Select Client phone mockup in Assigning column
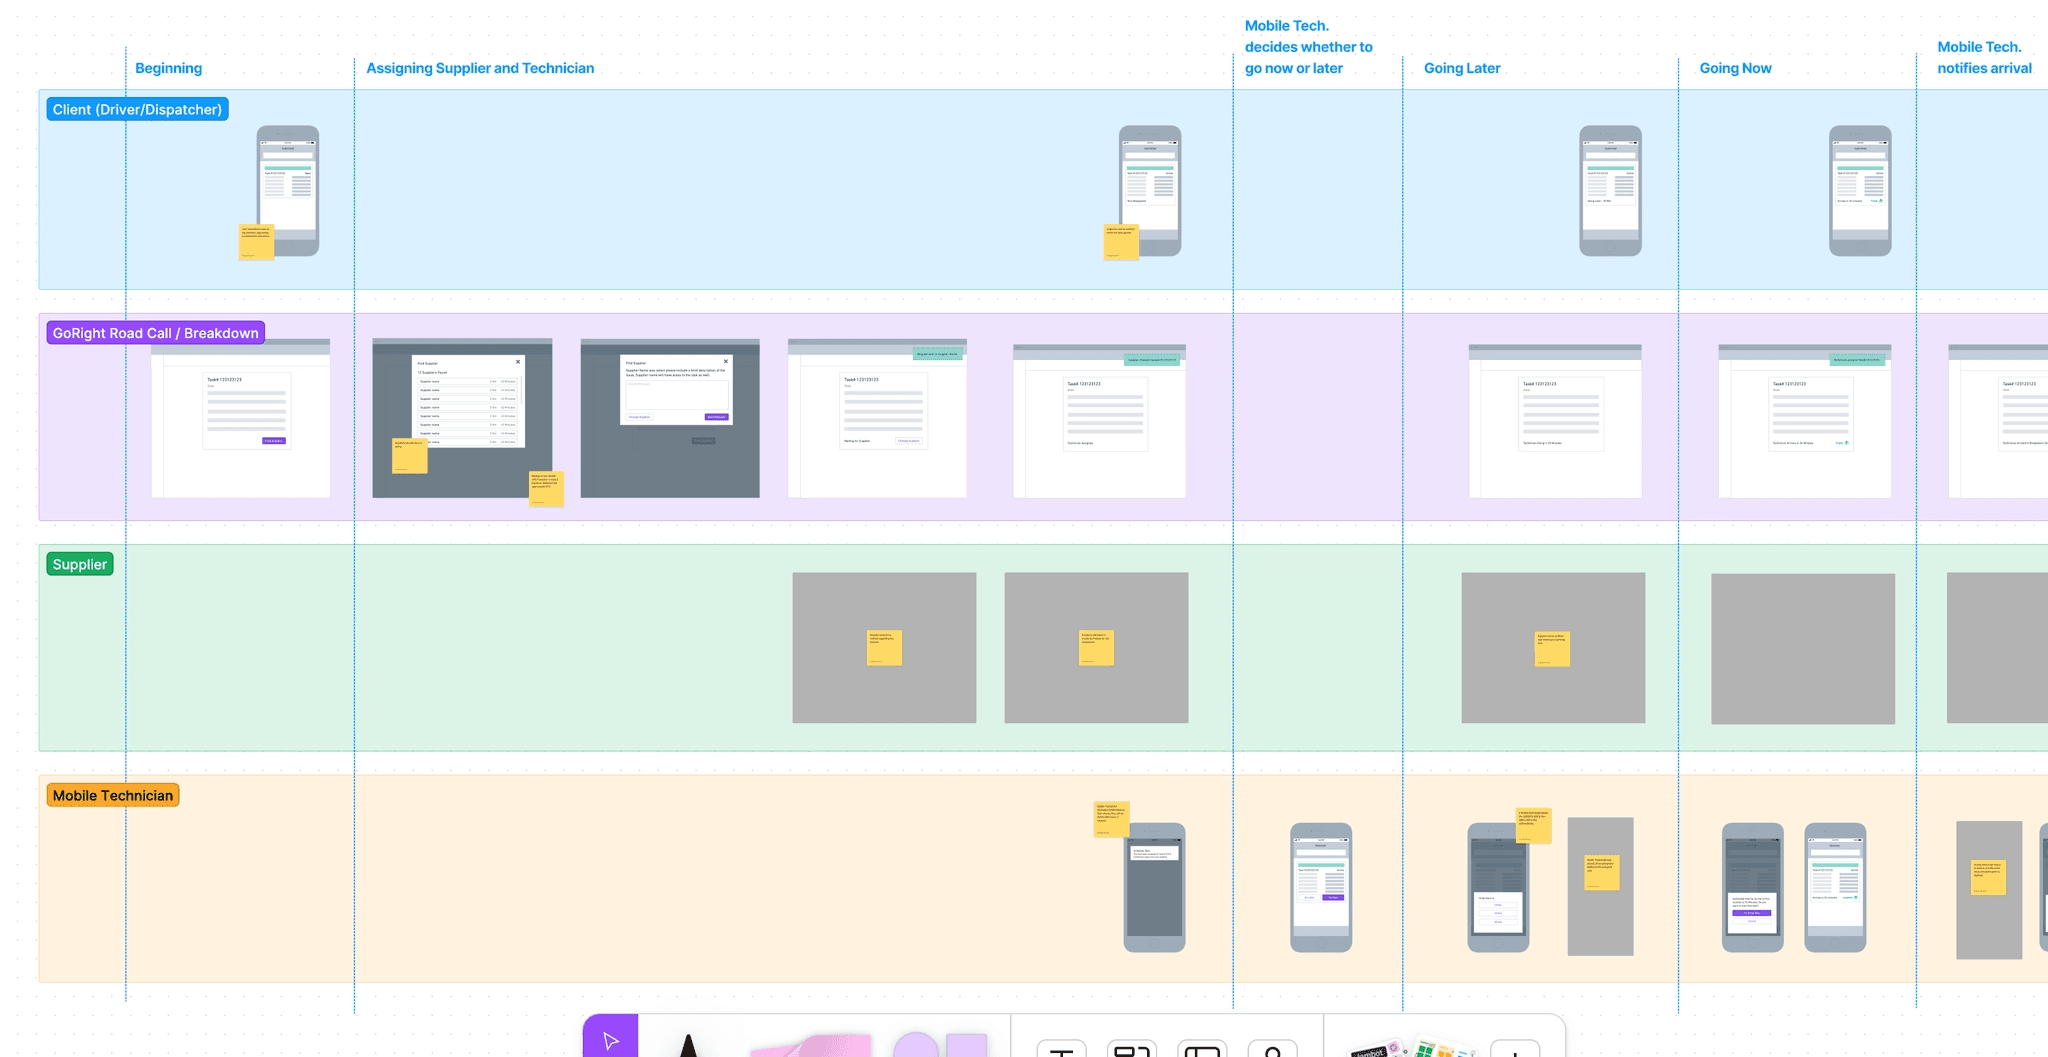 [1150, 190]
